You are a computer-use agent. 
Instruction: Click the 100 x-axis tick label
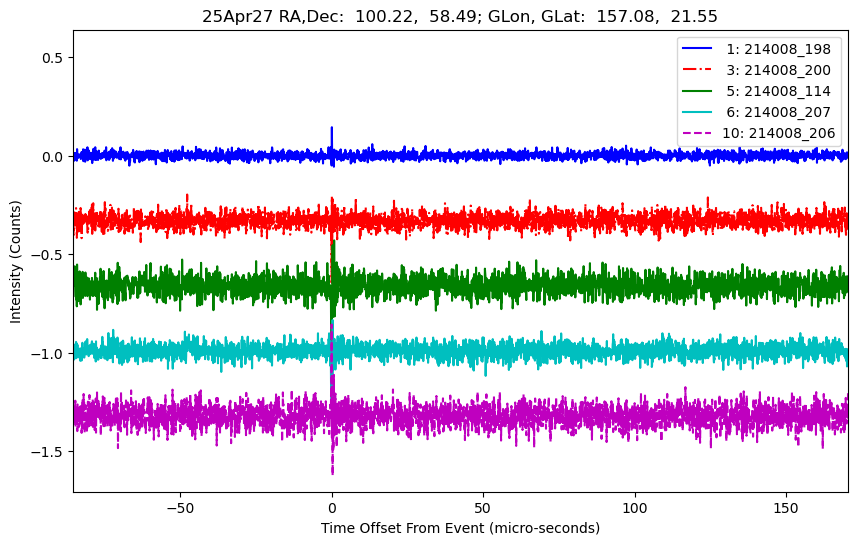click(635, 508)
